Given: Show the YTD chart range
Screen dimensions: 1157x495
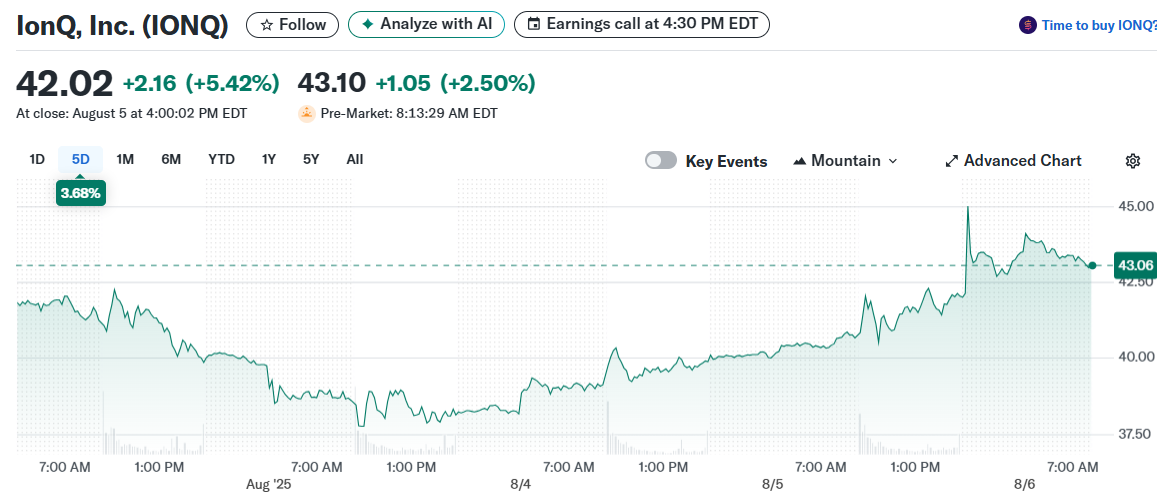Looking at the screenshot, I should point(221,159).
